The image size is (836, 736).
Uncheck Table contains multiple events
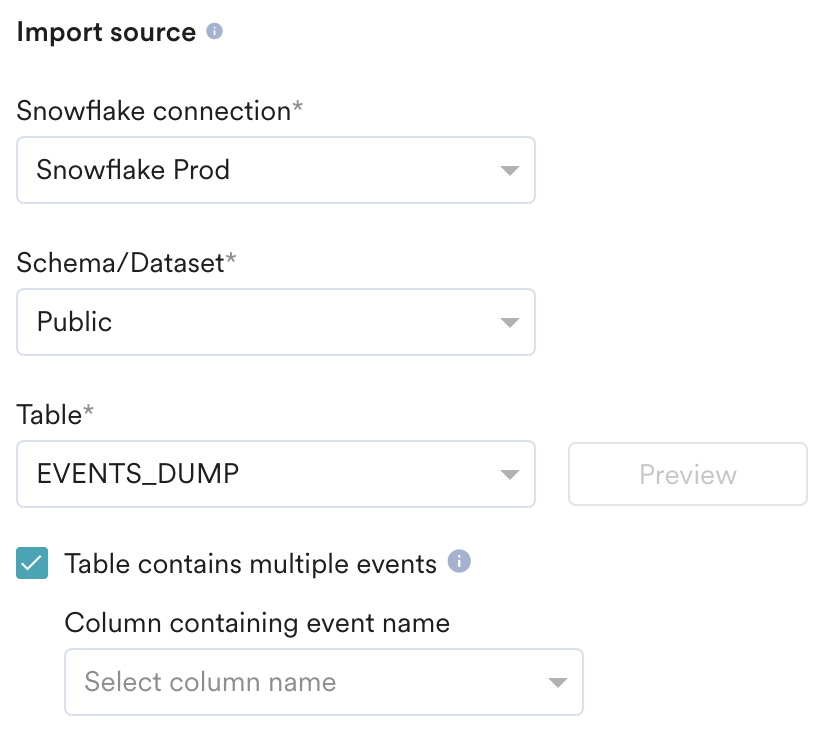(32, 564)
